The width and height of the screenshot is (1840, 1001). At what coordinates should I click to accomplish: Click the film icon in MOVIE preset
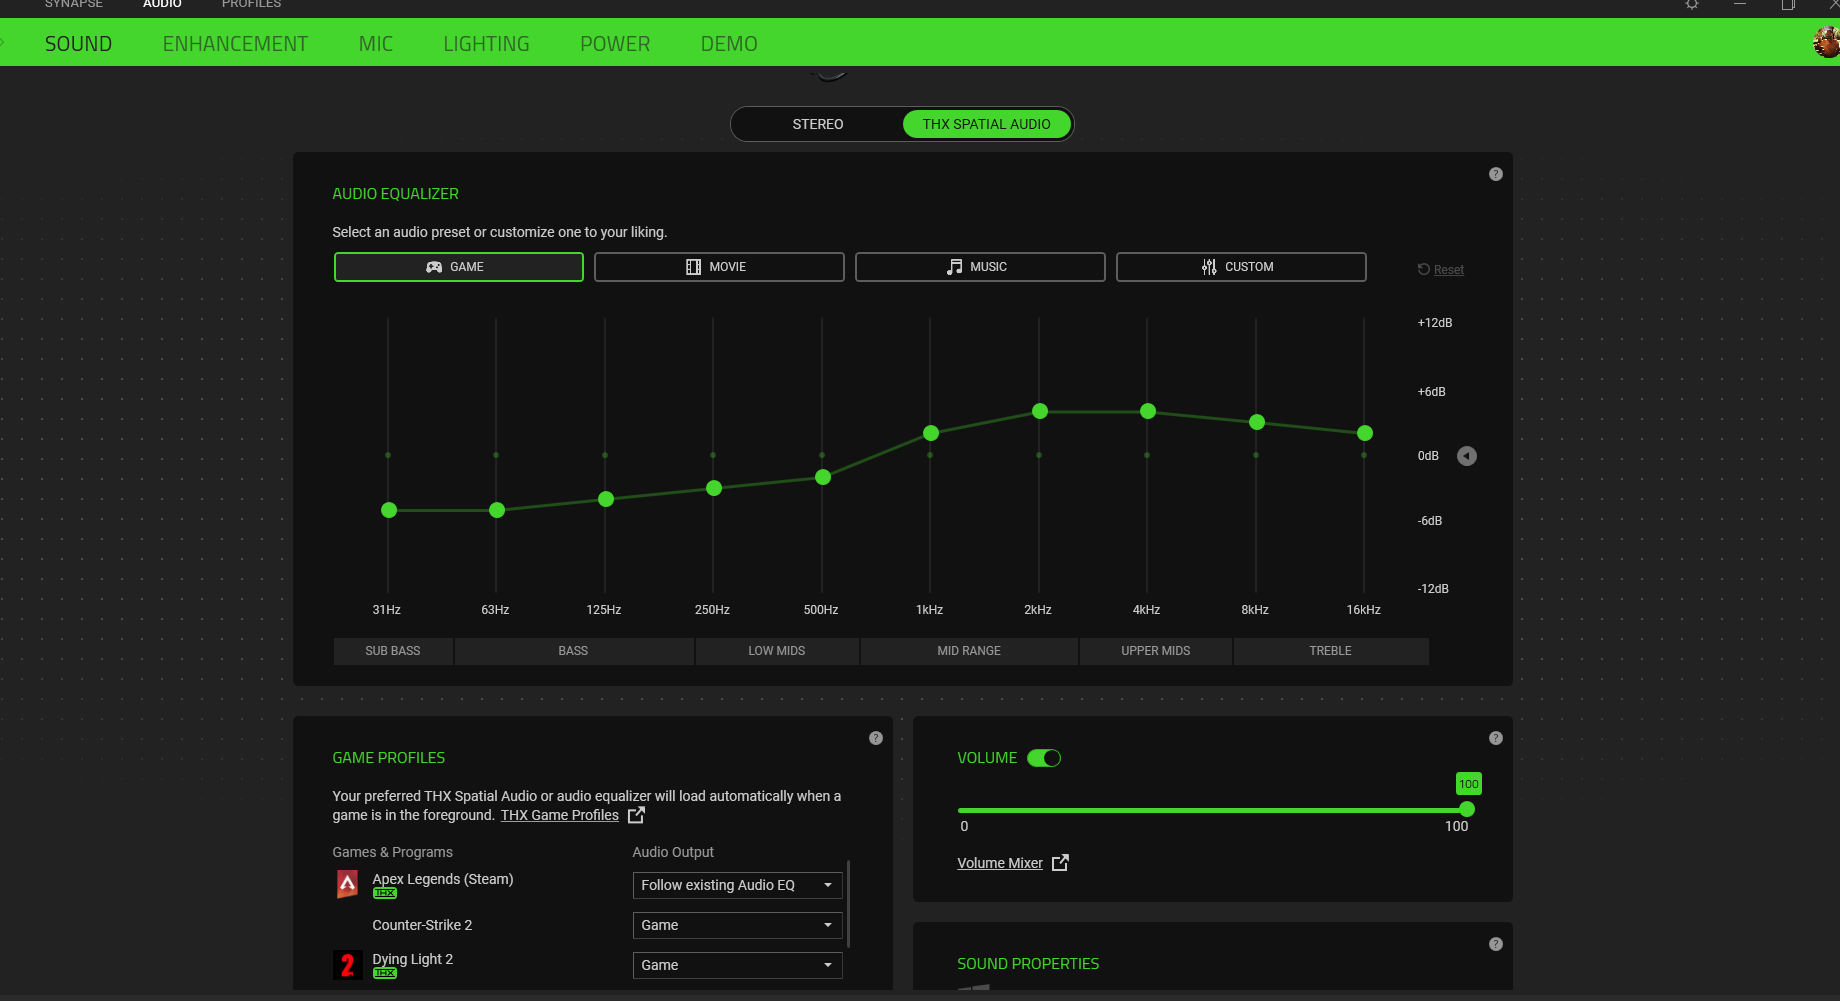click(x=693, y=267)
